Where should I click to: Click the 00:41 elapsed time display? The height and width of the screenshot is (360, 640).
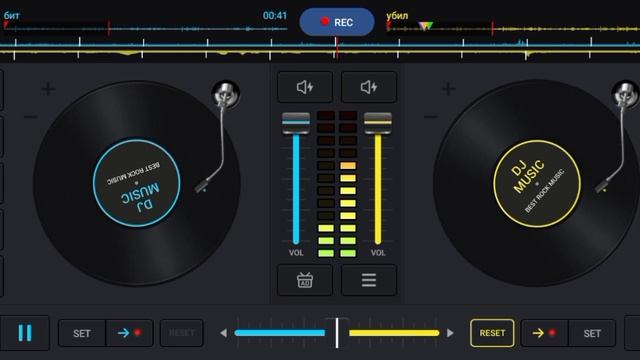[275, 16]
